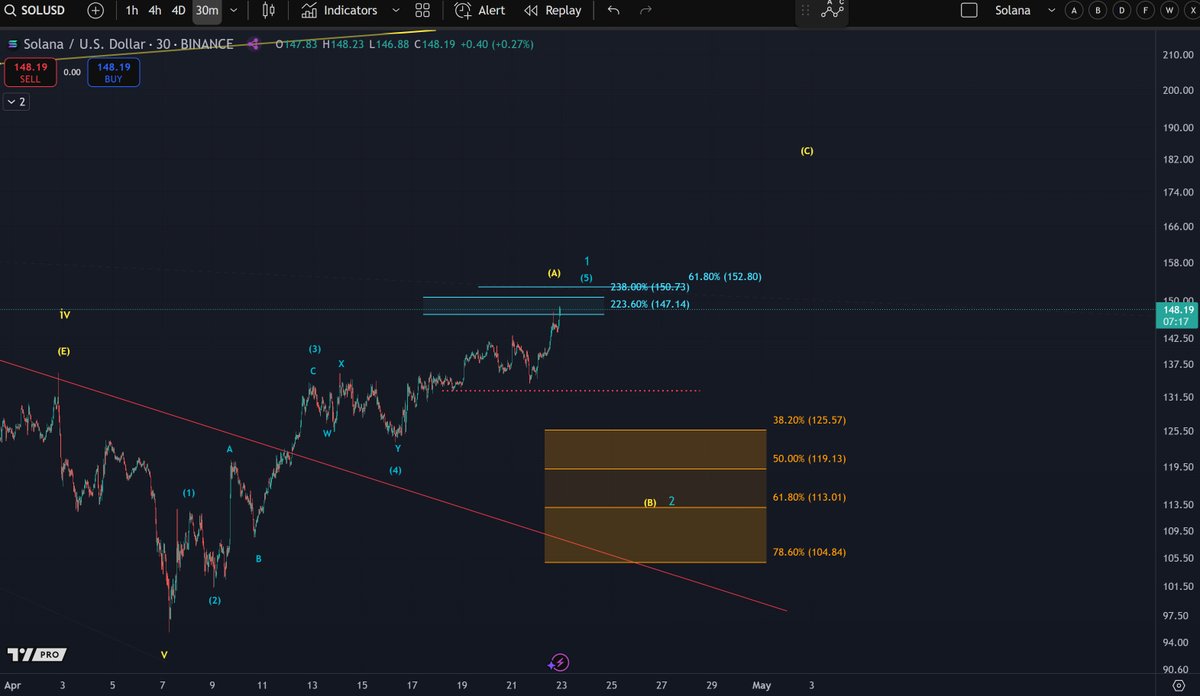Undo the last chart action
1200x696 pixels.
point(613,11)
